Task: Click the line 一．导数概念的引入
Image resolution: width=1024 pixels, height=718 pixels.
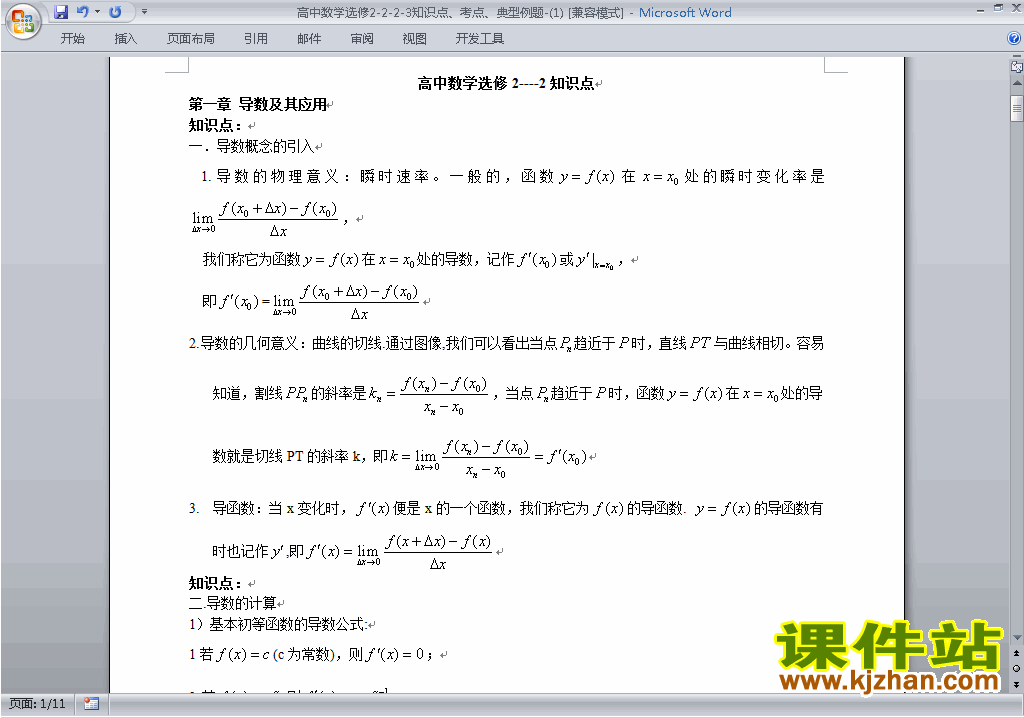Action: click(251, 146)
